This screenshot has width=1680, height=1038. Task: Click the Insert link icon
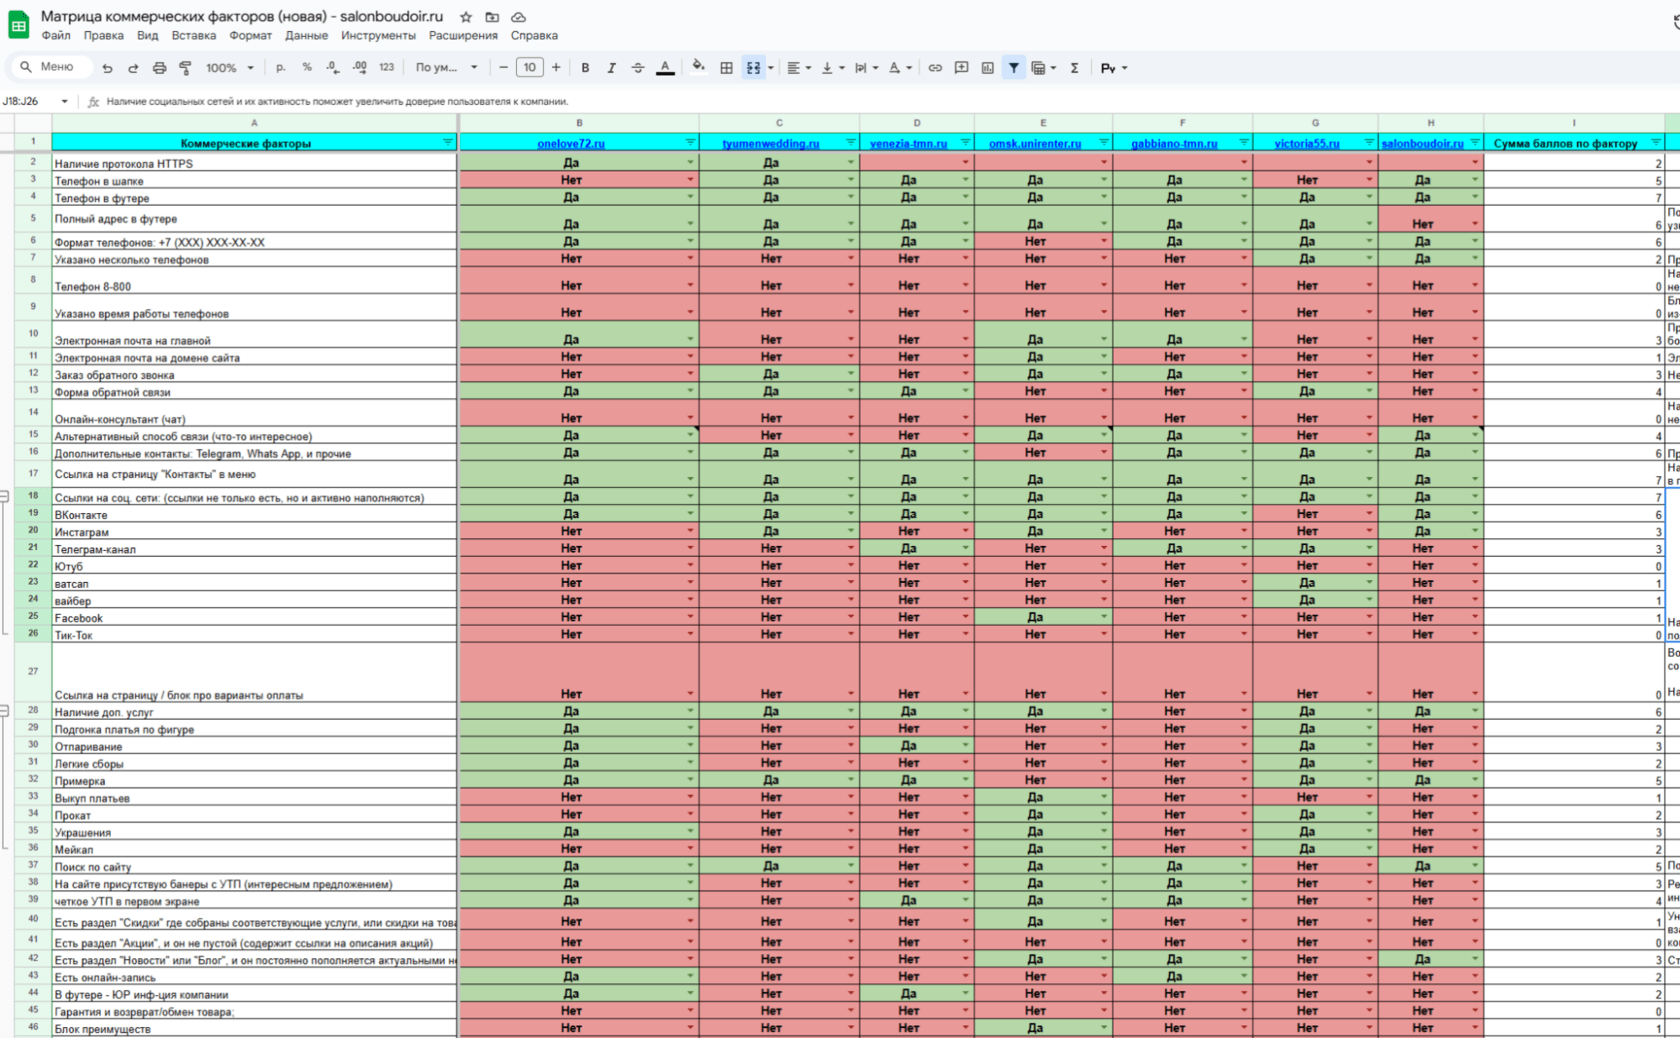[x=935, y=68]
